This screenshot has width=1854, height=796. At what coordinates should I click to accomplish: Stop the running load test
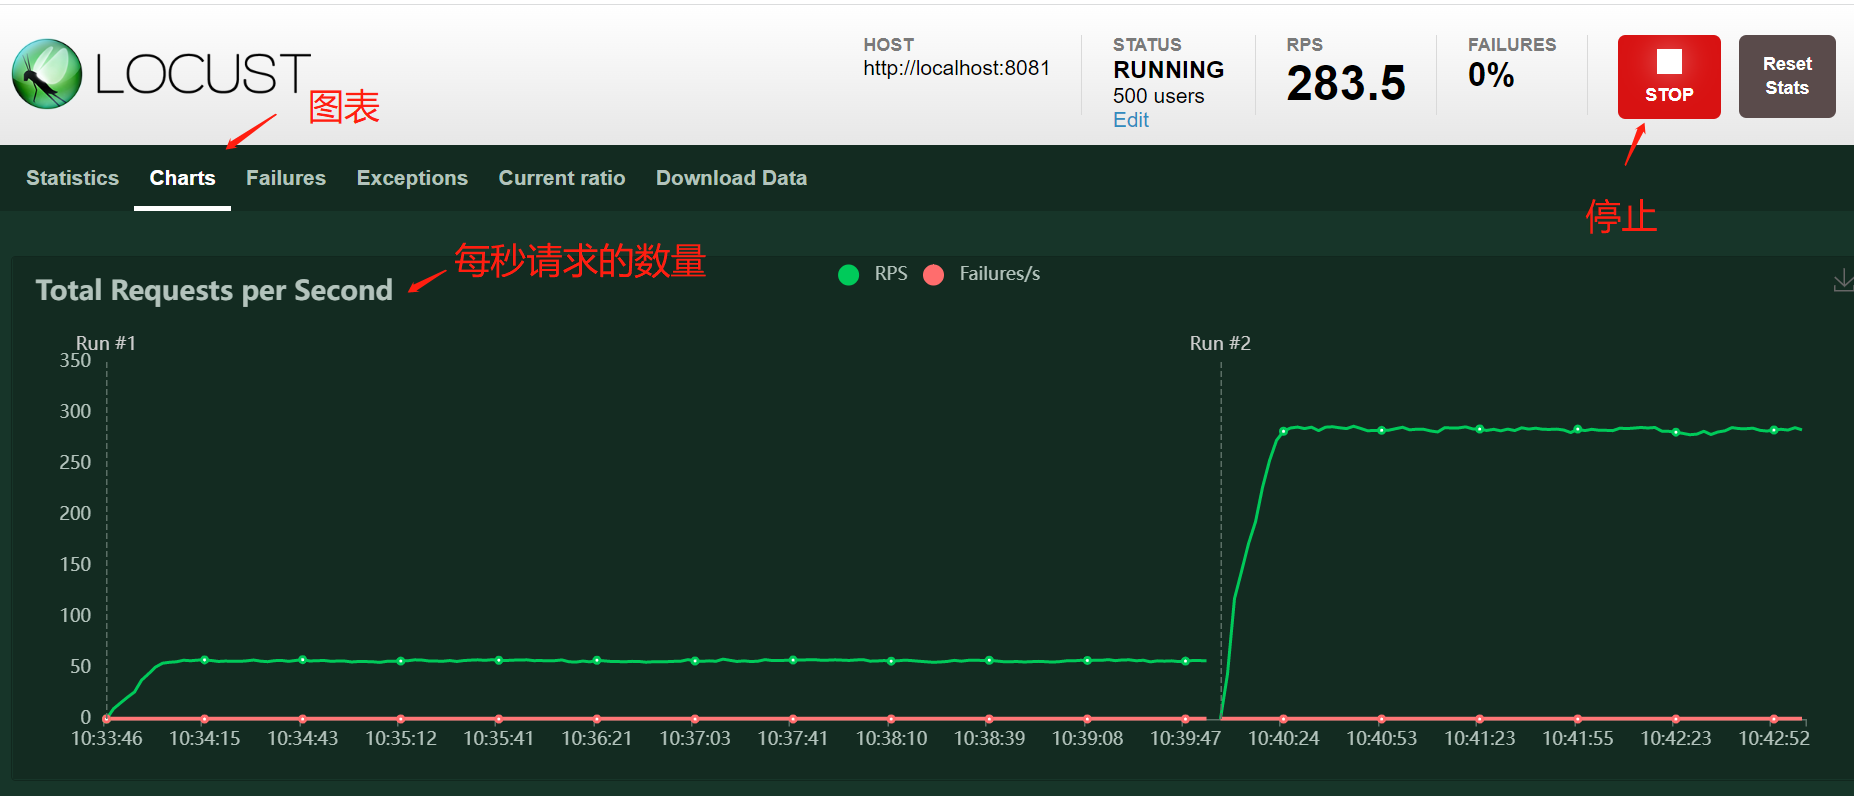[x=1669, y=77]
